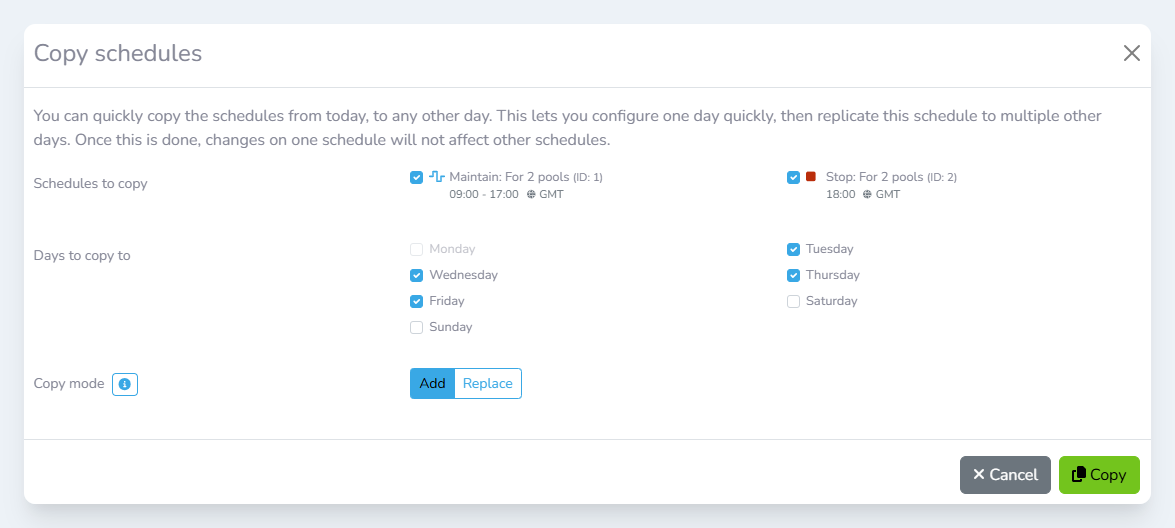This screenshot has width=1175, height=528.
Task: Click the globe icon beside 09:00 - 17:00
Action: tap(531, 195)
